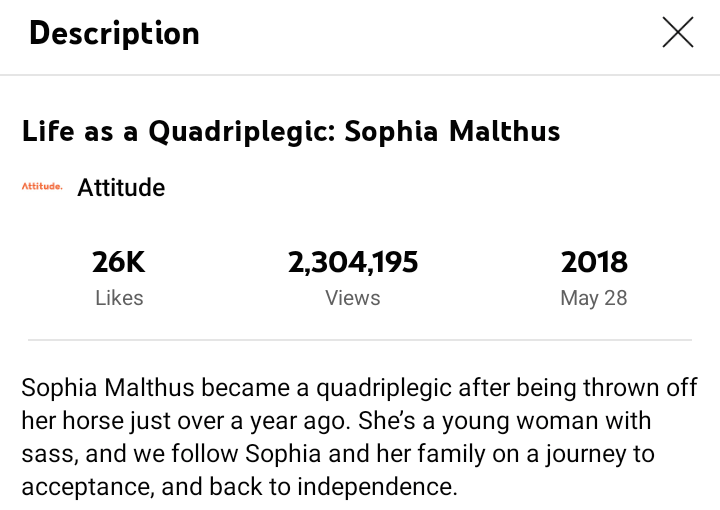Click "her family on a journey to"
This screenshot has width=720, height=510.
pos(520,454)
